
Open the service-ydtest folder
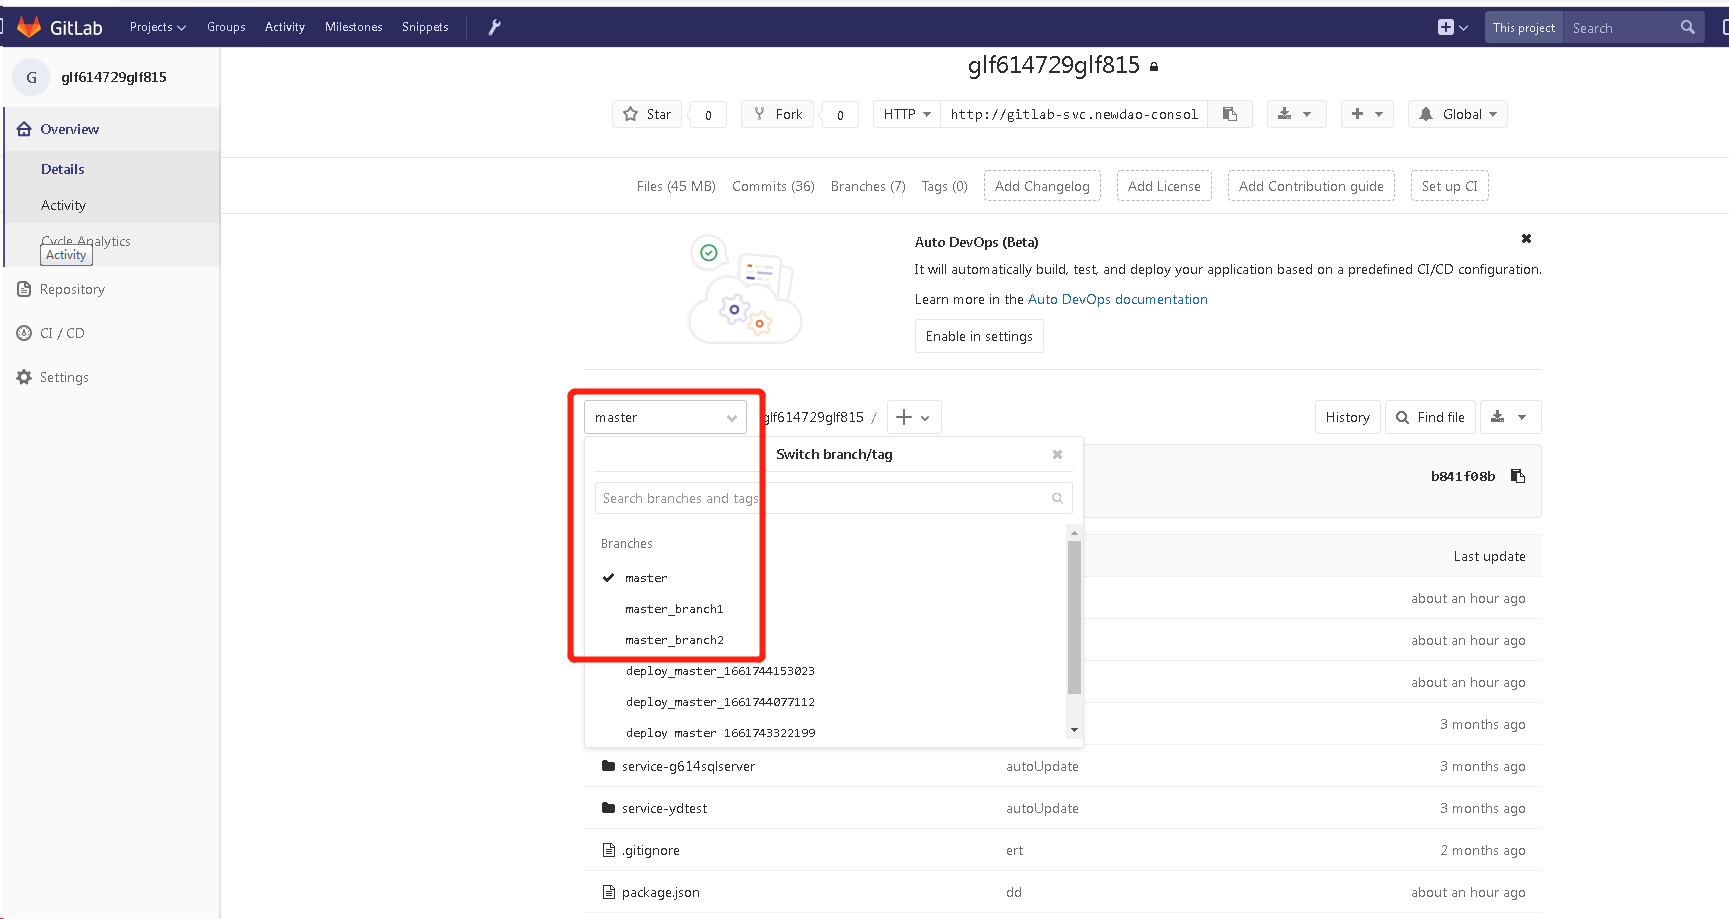[x=664, y=808]
